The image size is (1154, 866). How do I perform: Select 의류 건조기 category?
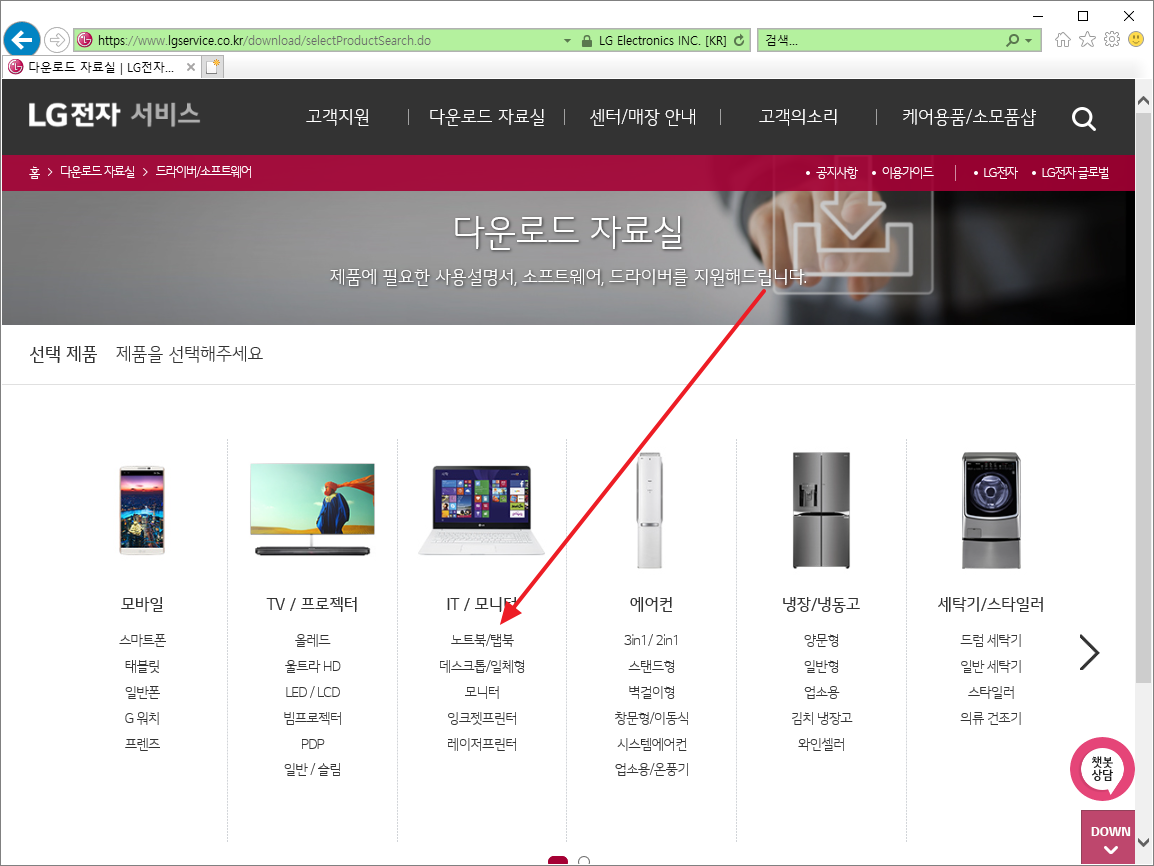[991, 718]
